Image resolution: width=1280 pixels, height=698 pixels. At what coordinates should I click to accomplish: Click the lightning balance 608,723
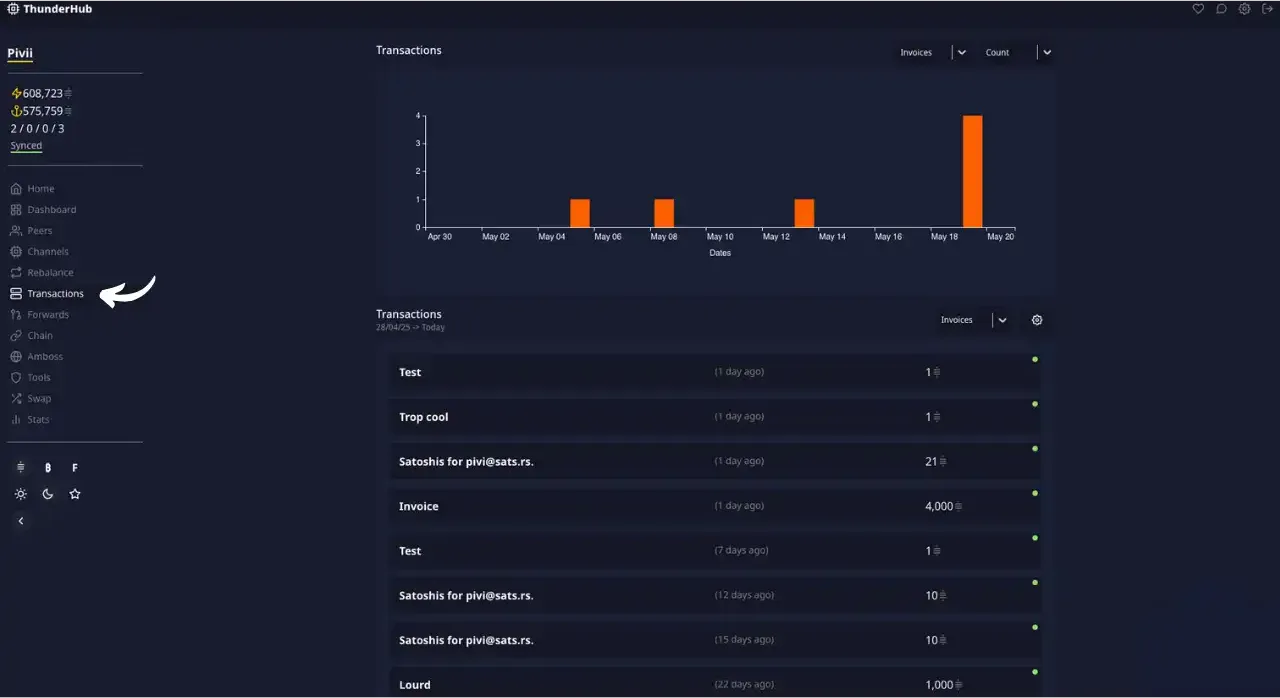pos(42,93)
